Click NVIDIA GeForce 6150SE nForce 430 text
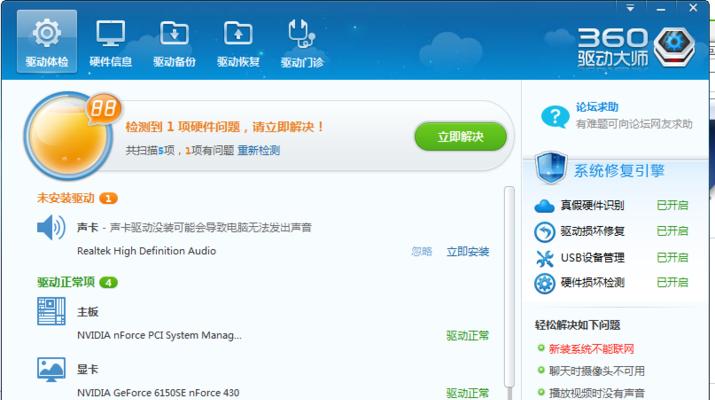This screenshot has height=400, width=715. tap(158, 393)
